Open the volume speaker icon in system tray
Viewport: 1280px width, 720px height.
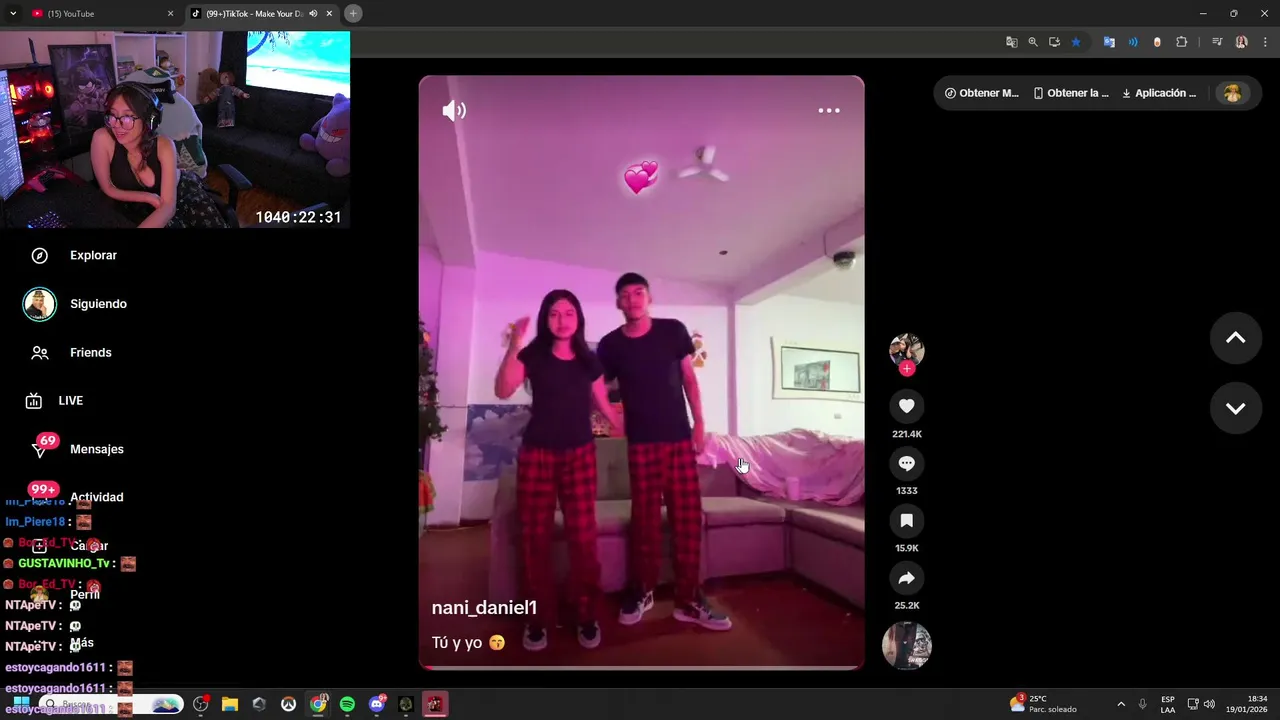tap(1209, 704)
